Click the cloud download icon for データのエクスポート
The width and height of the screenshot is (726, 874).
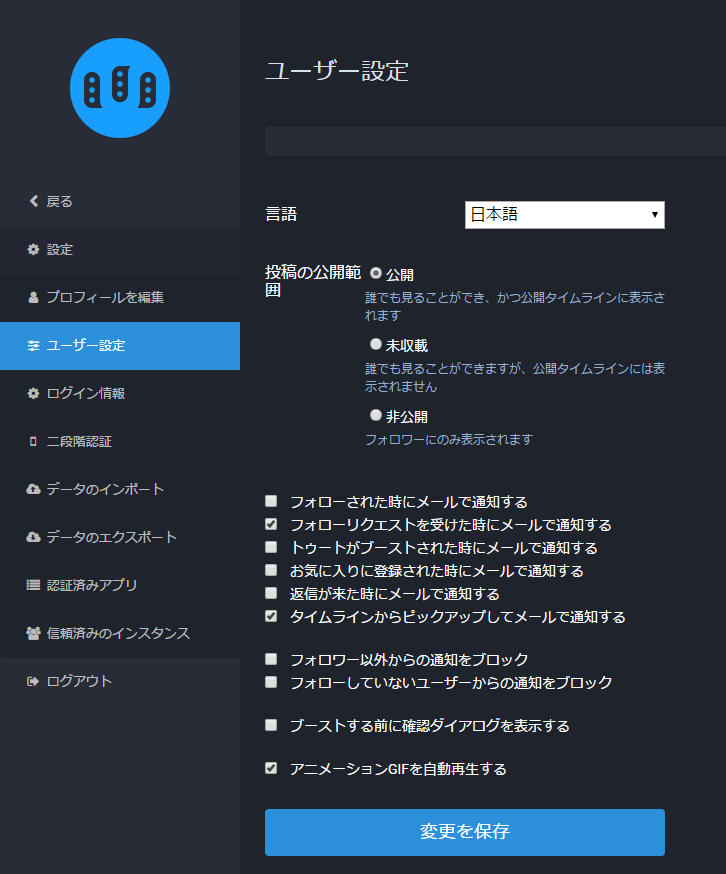tap(33, 537)
